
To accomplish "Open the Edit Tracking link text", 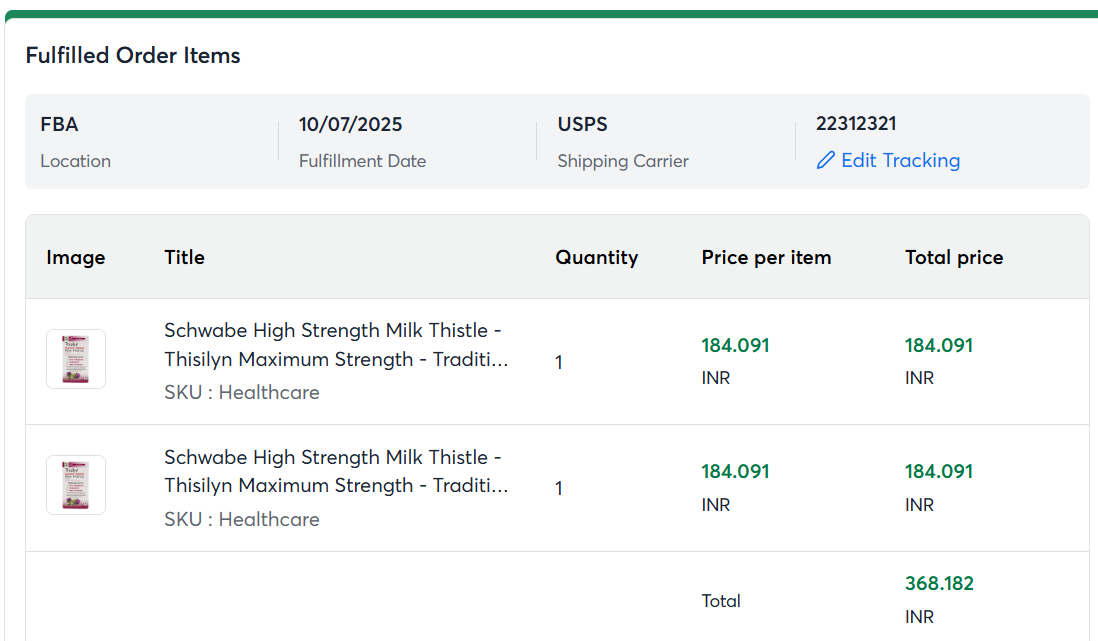I will [900, 161].
